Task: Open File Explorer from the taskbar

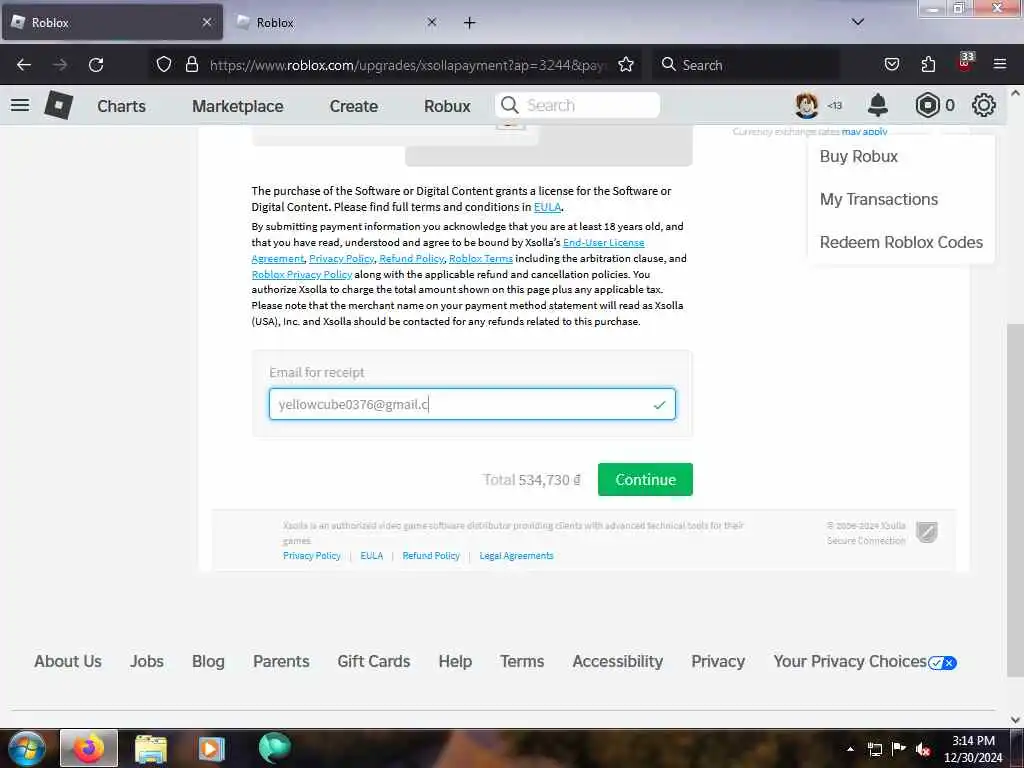Action: pyautogui.click(x=151, y=749)
